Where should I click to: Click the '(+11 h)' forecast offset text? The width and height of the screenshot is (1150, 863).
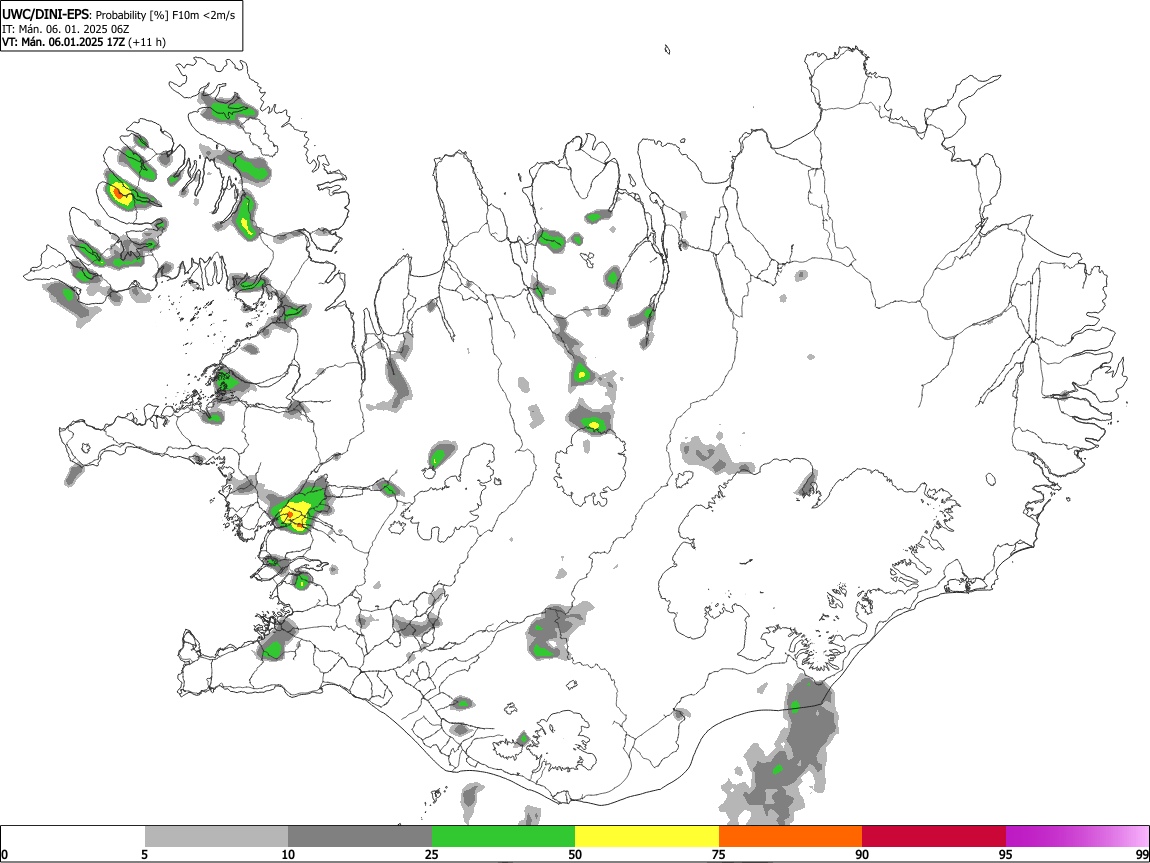coord(147,42)
